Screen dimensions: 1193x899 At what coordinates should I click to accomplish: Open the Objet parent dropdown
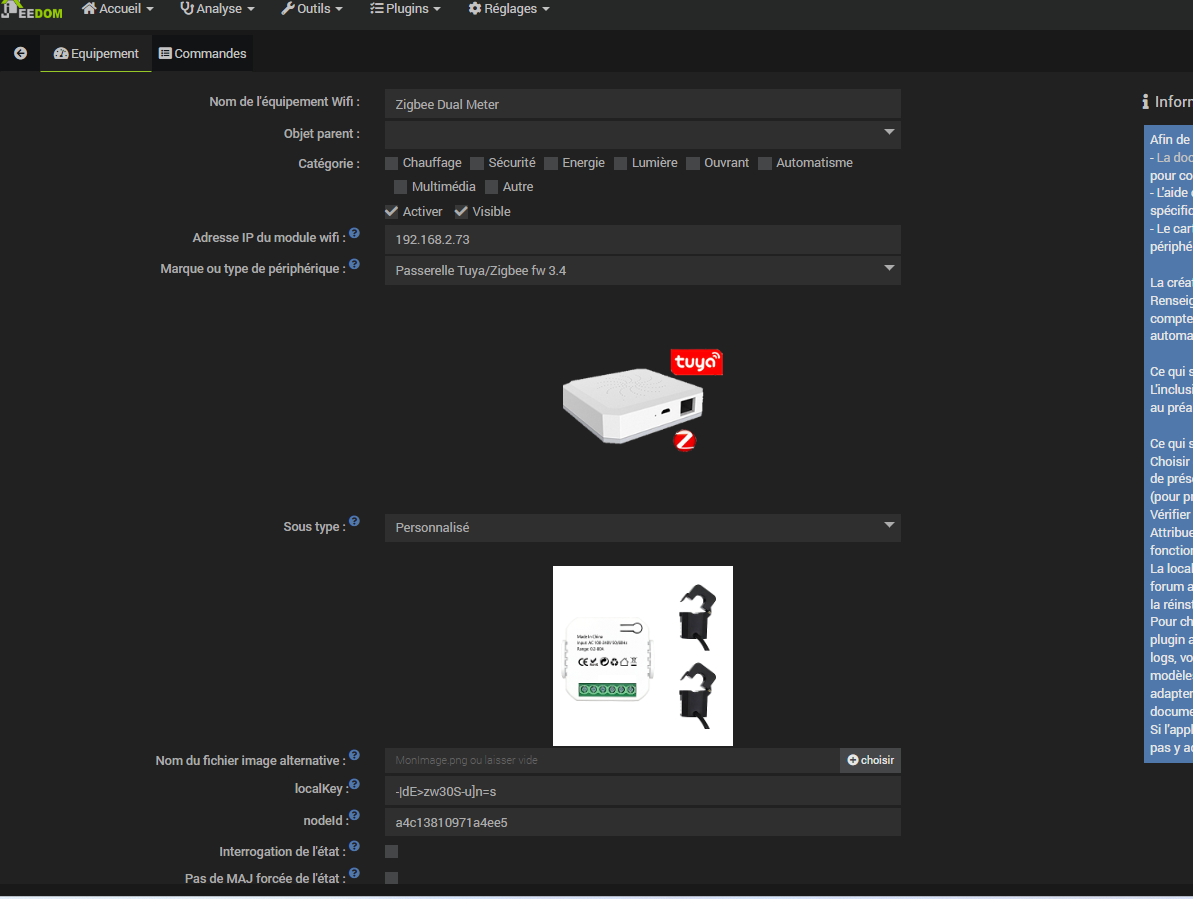click(643, 135)
